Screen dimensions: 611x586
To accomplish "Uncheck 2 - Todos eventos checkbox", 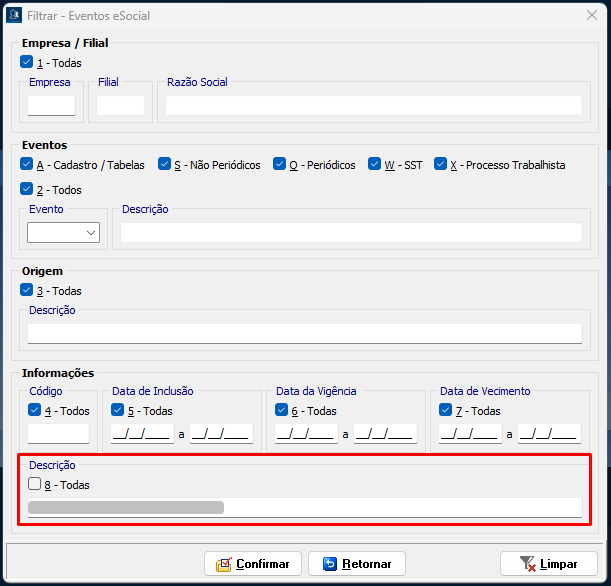I will [27, 189].
